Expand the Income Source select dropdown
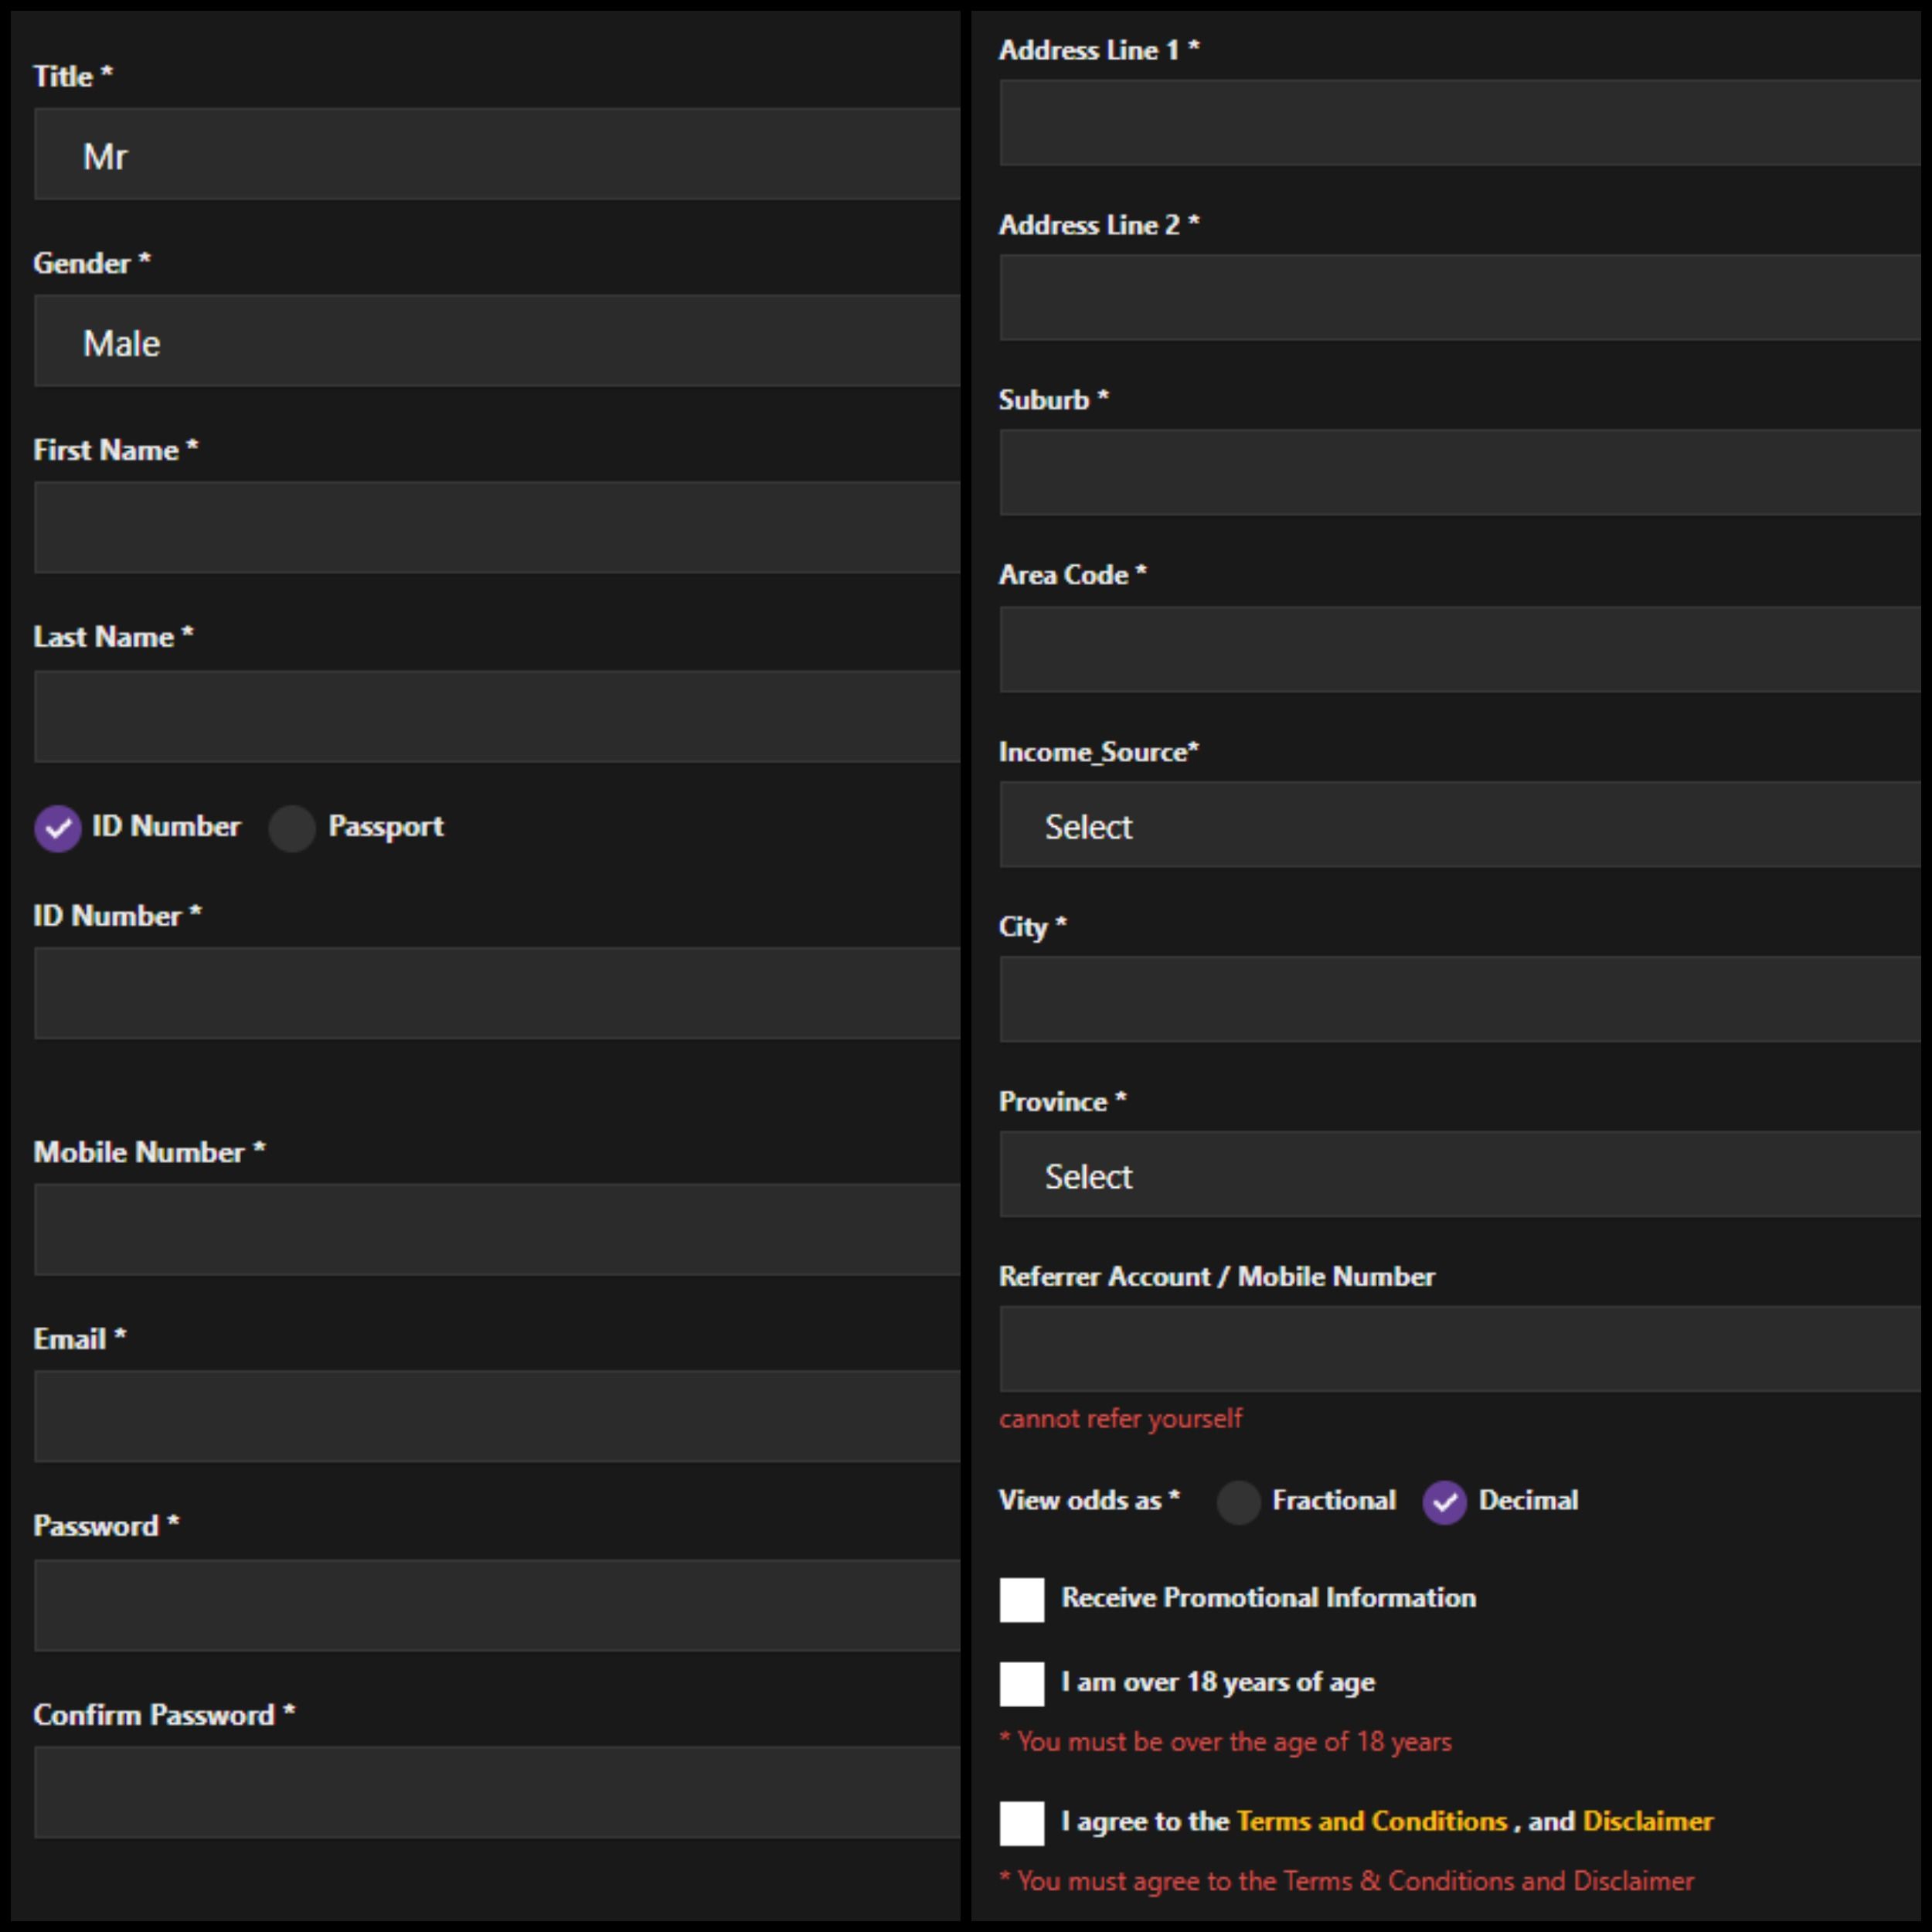Image resolution: width=1932 pixels, height=1932 pixels. click(x=1458, y=826)
